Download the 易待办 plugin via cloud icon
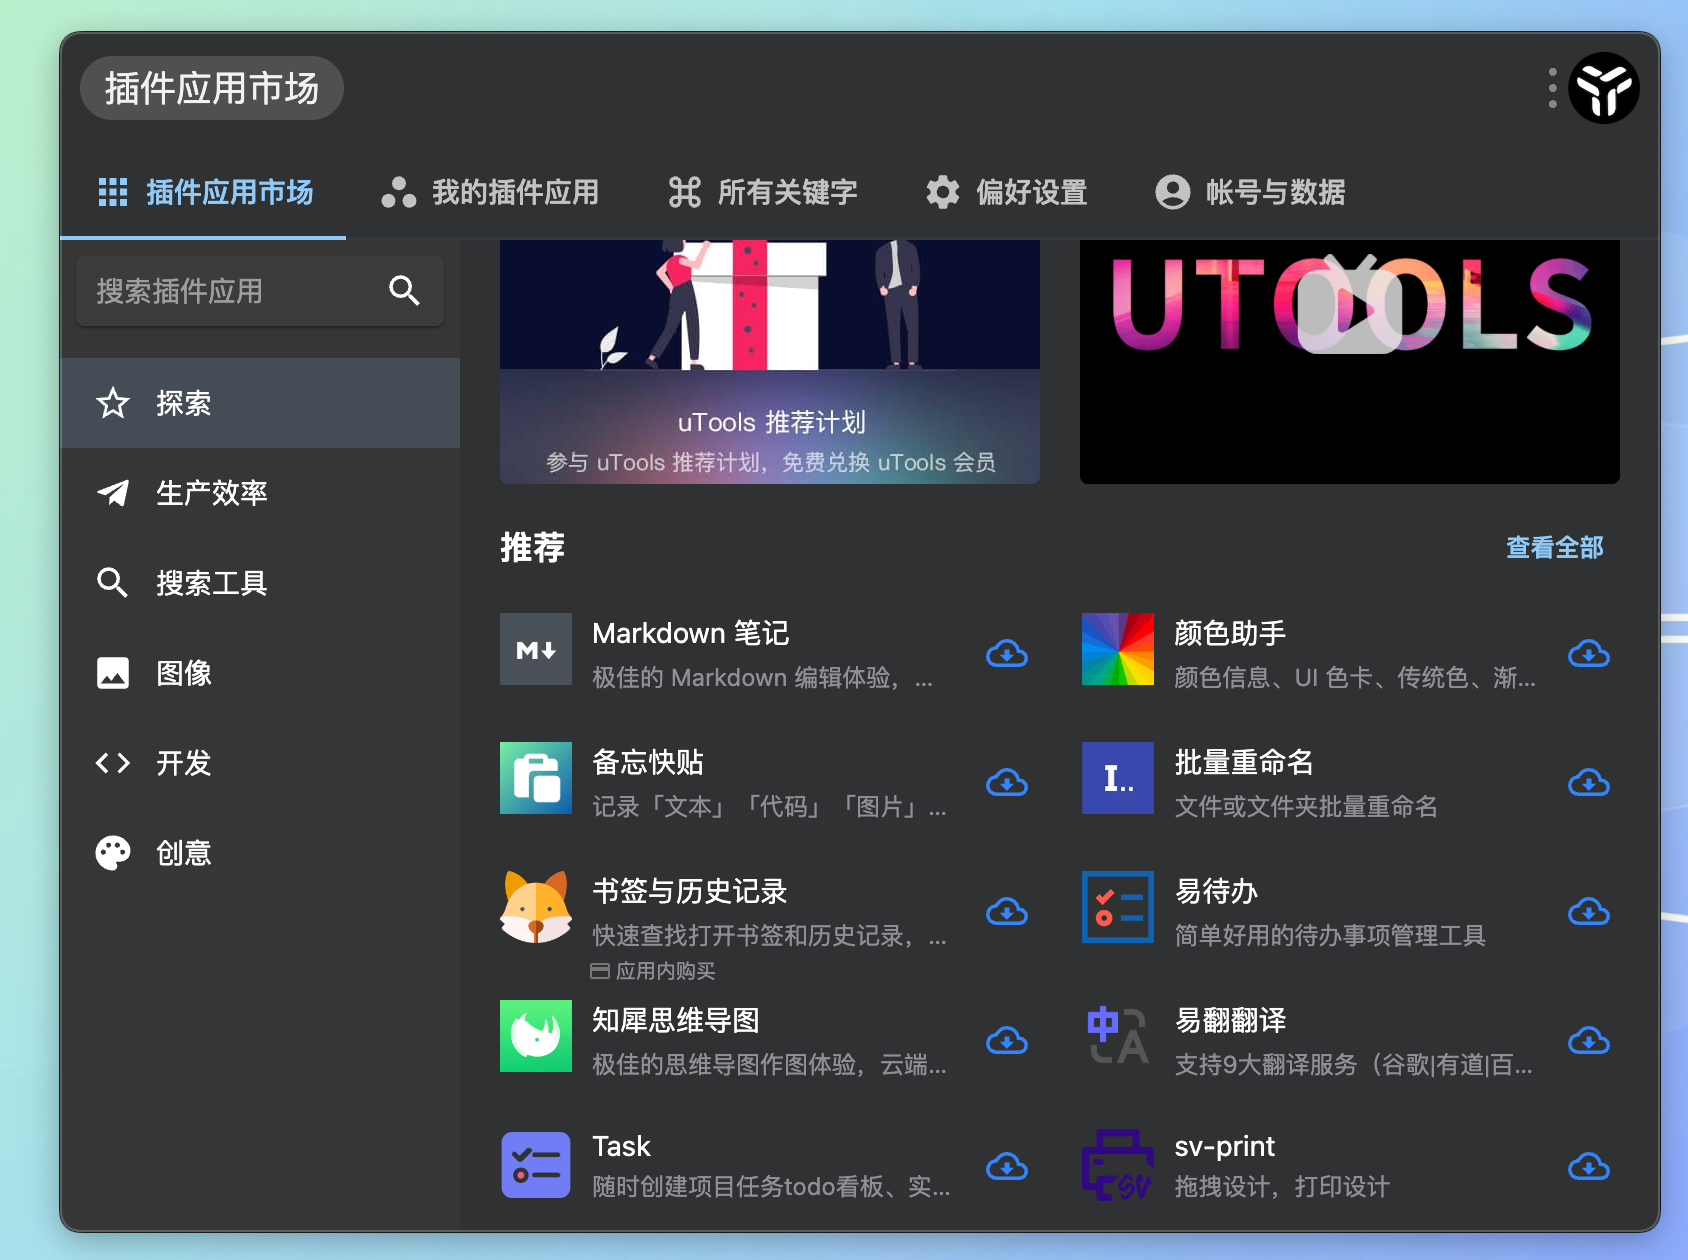1688x1260 pixels. coord(1589,912)
